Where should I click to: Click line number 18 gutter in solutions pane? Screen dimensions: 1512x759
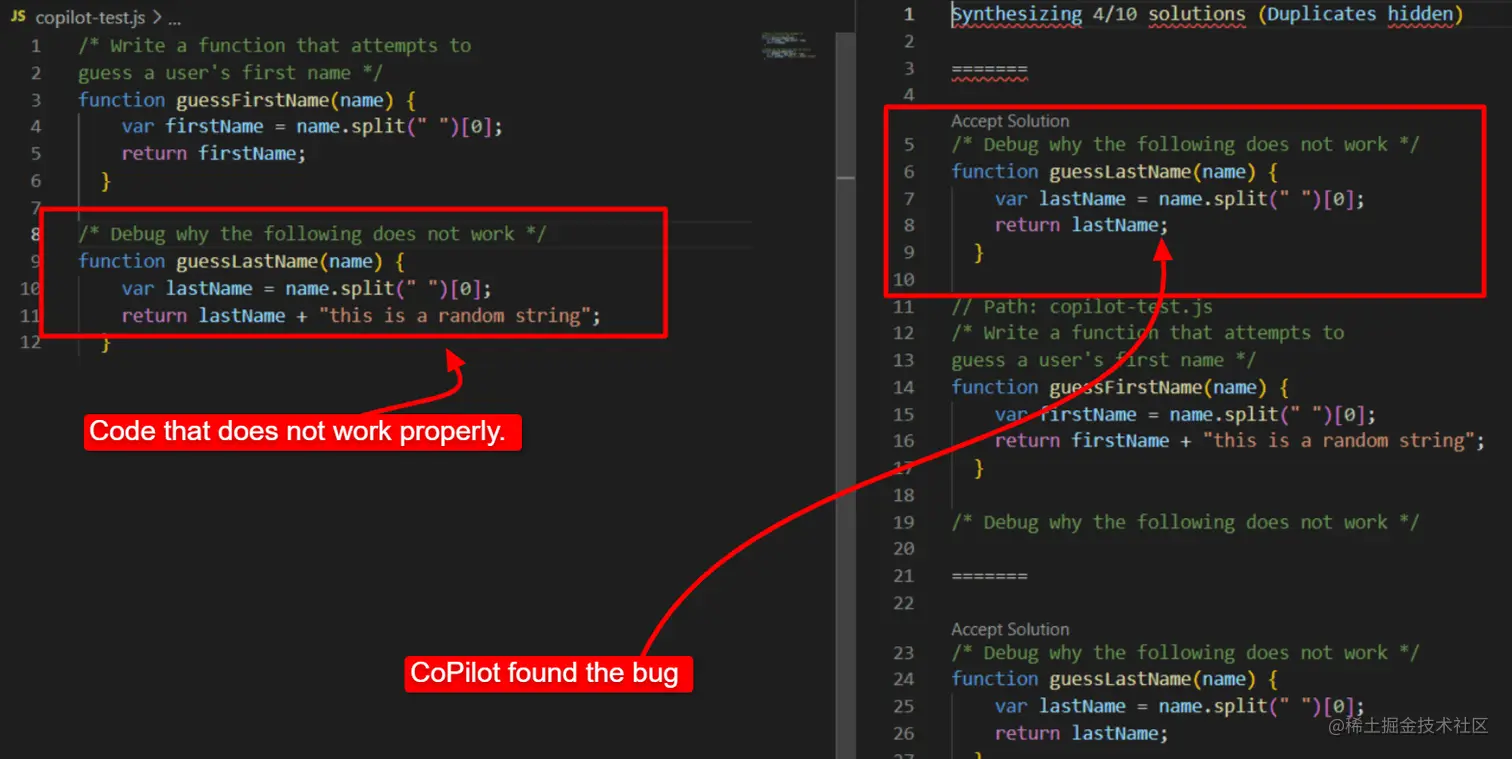click(x=904, y=495)
